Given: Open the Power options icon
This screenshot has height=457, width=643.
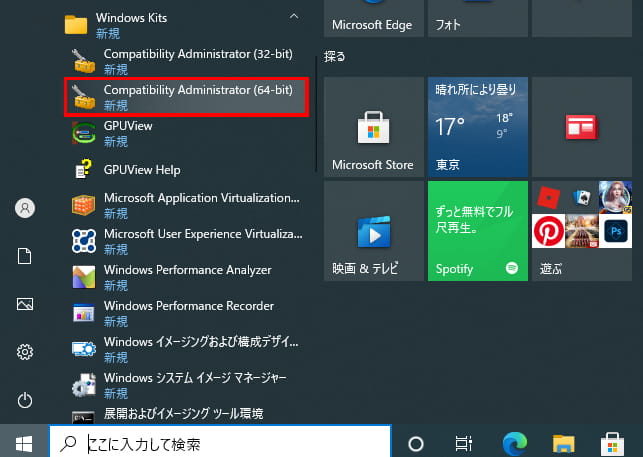Looking at the screenshot, I should point(25,400).
